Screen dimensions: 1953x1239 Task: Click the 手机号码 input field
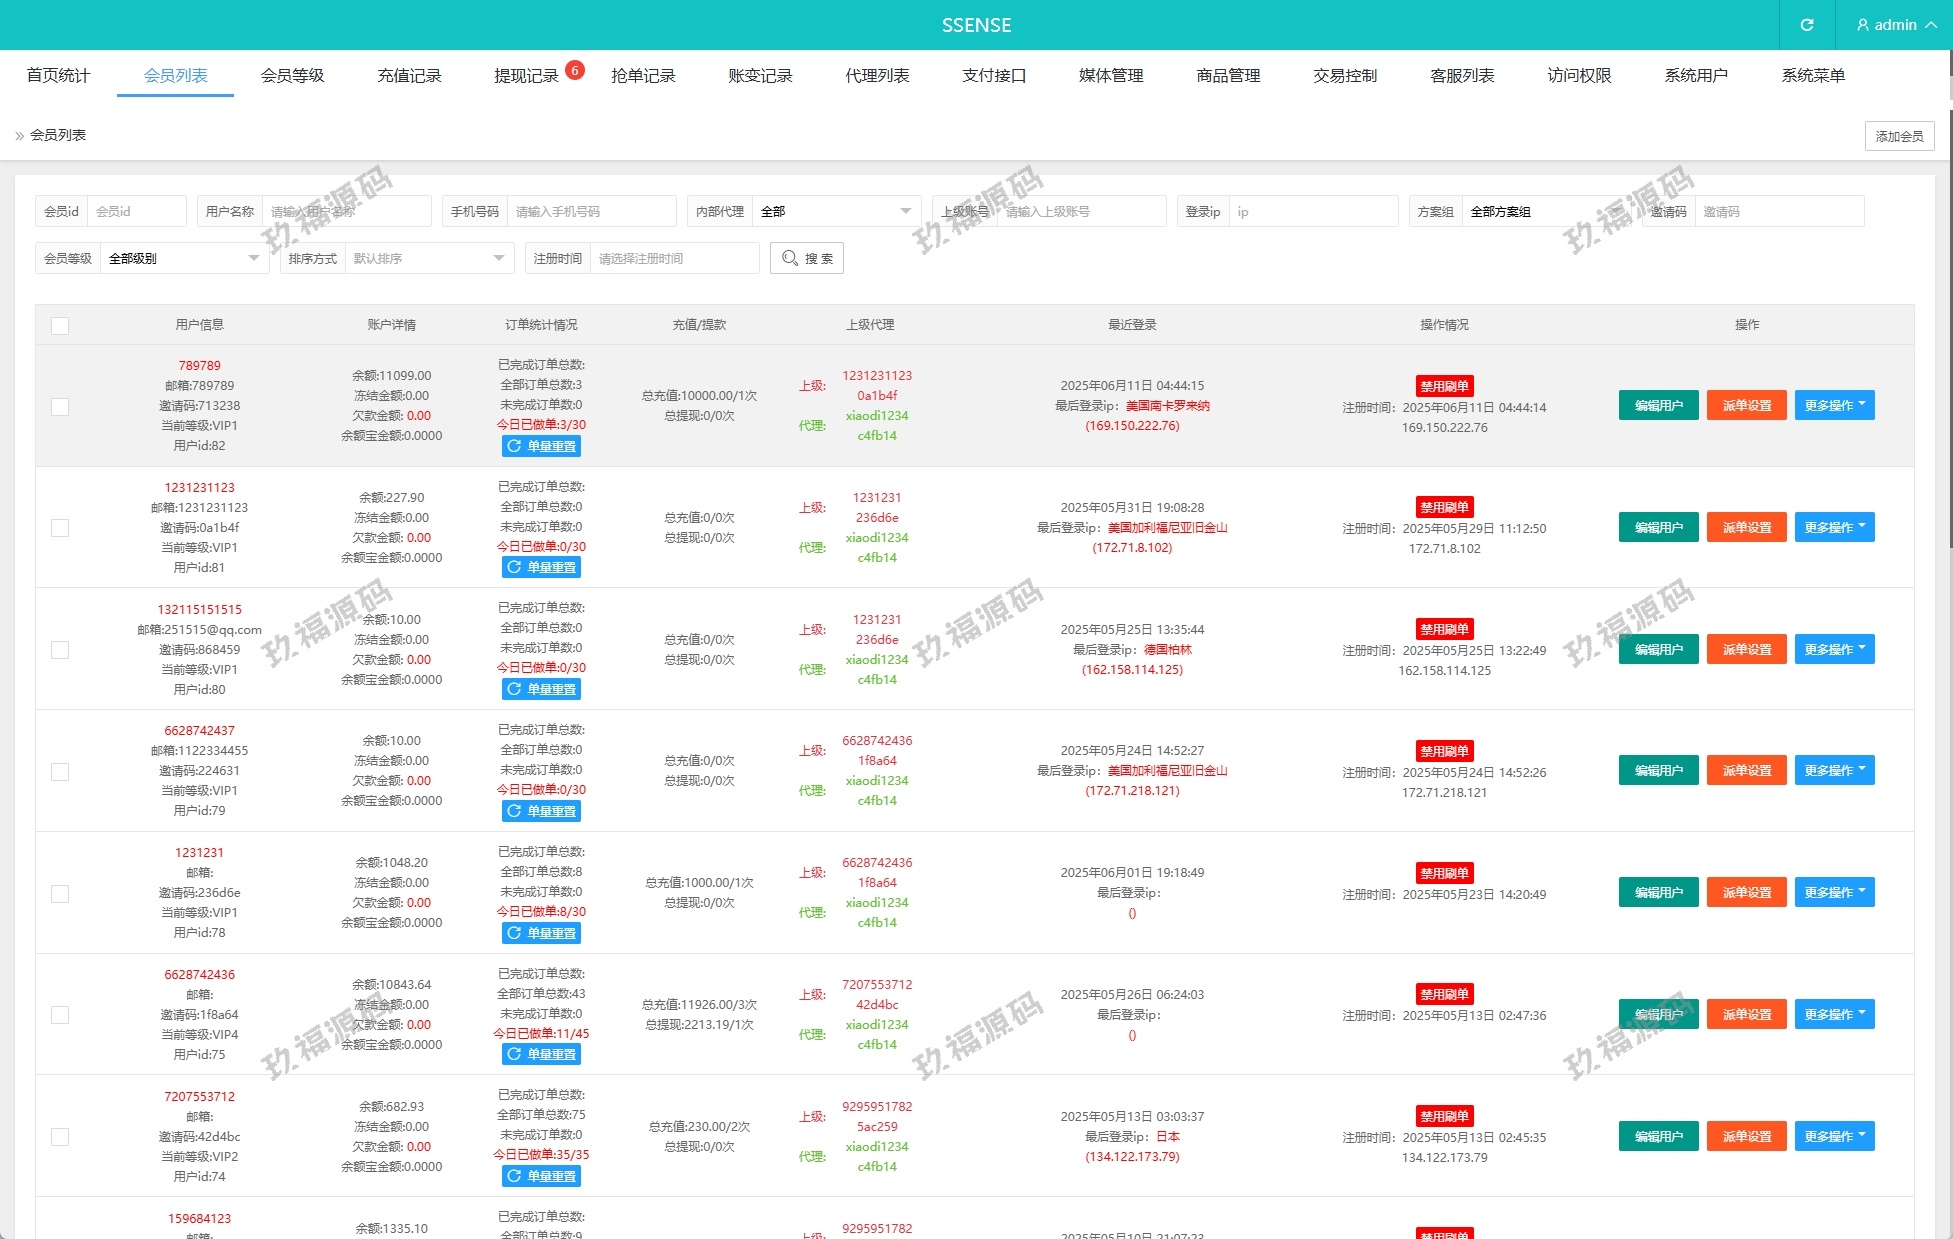coord(590,211)
